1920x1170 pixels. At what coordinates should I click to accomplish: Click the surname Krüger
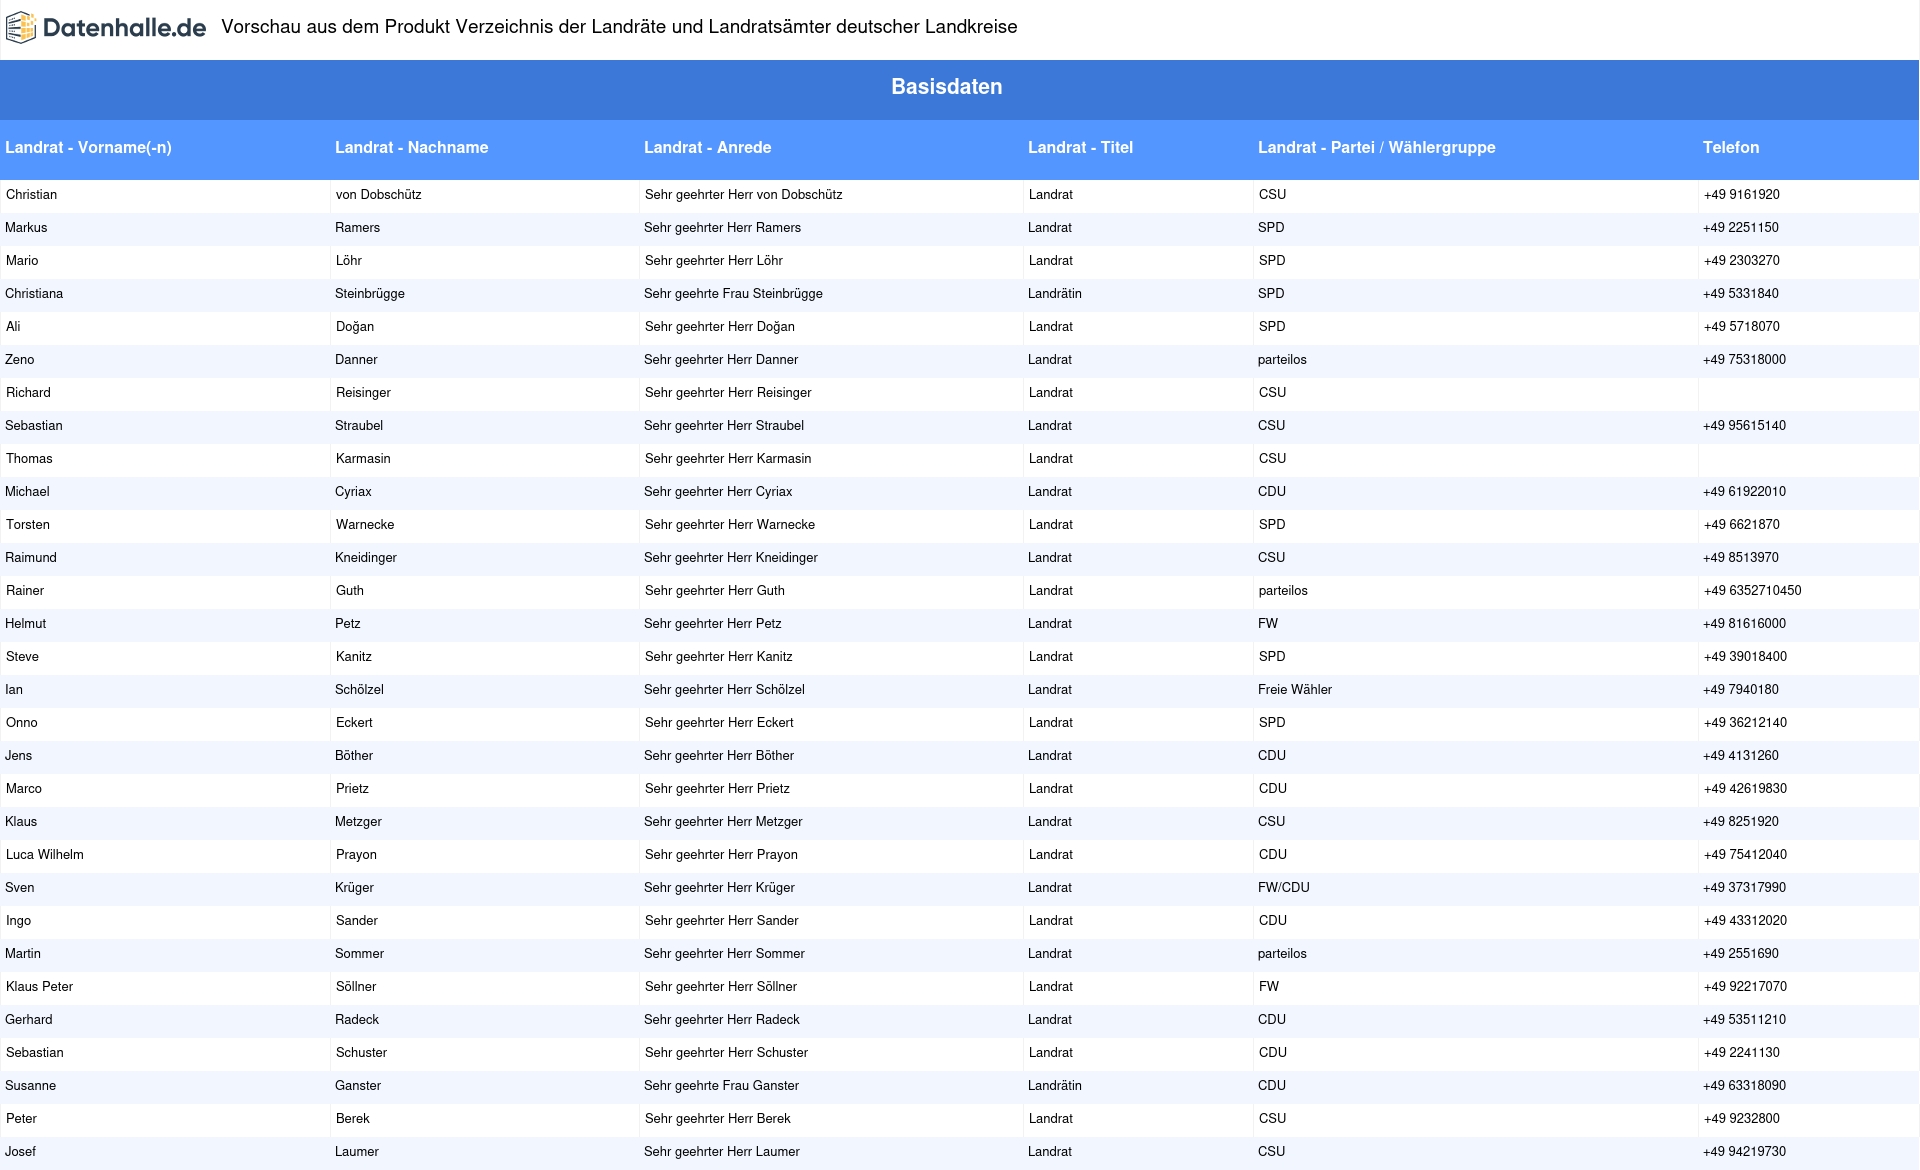pyautogui.click(x=354, y=888)
